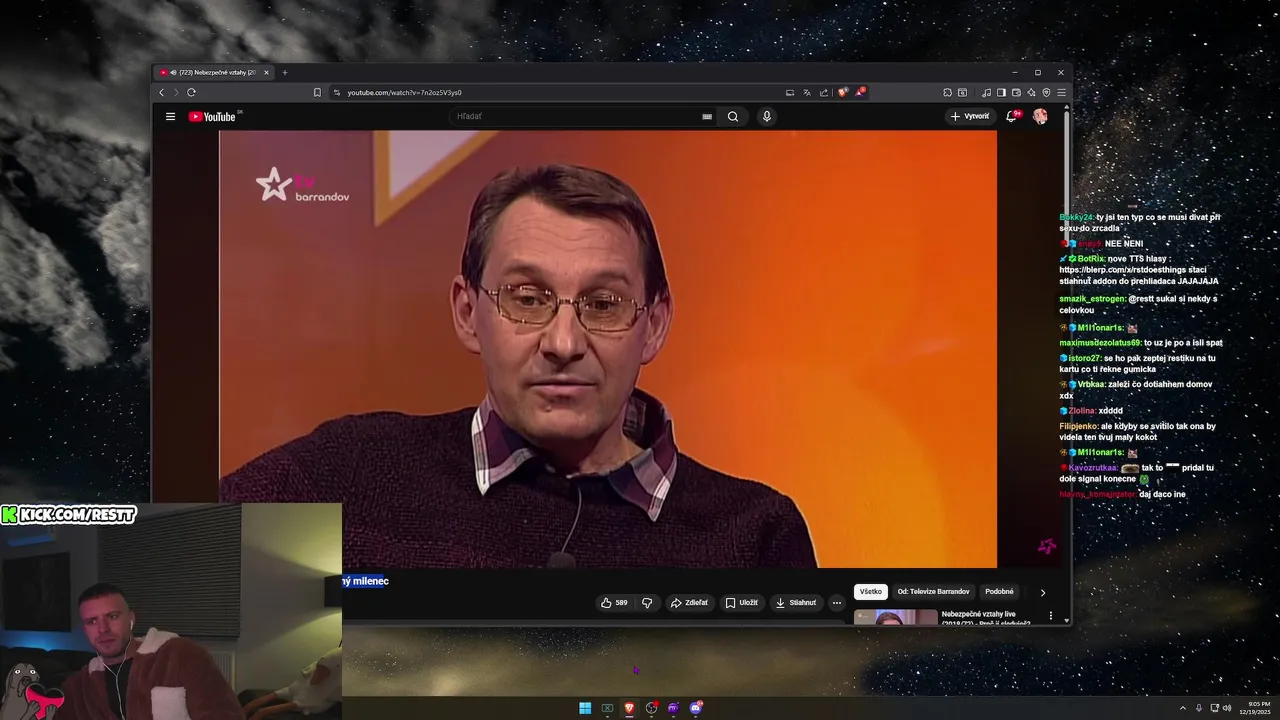Open site settings icon left of URL
Image resolution: width=1280 pixels, height=720 pixels.
pyautogui.click(x=337, y=92)
